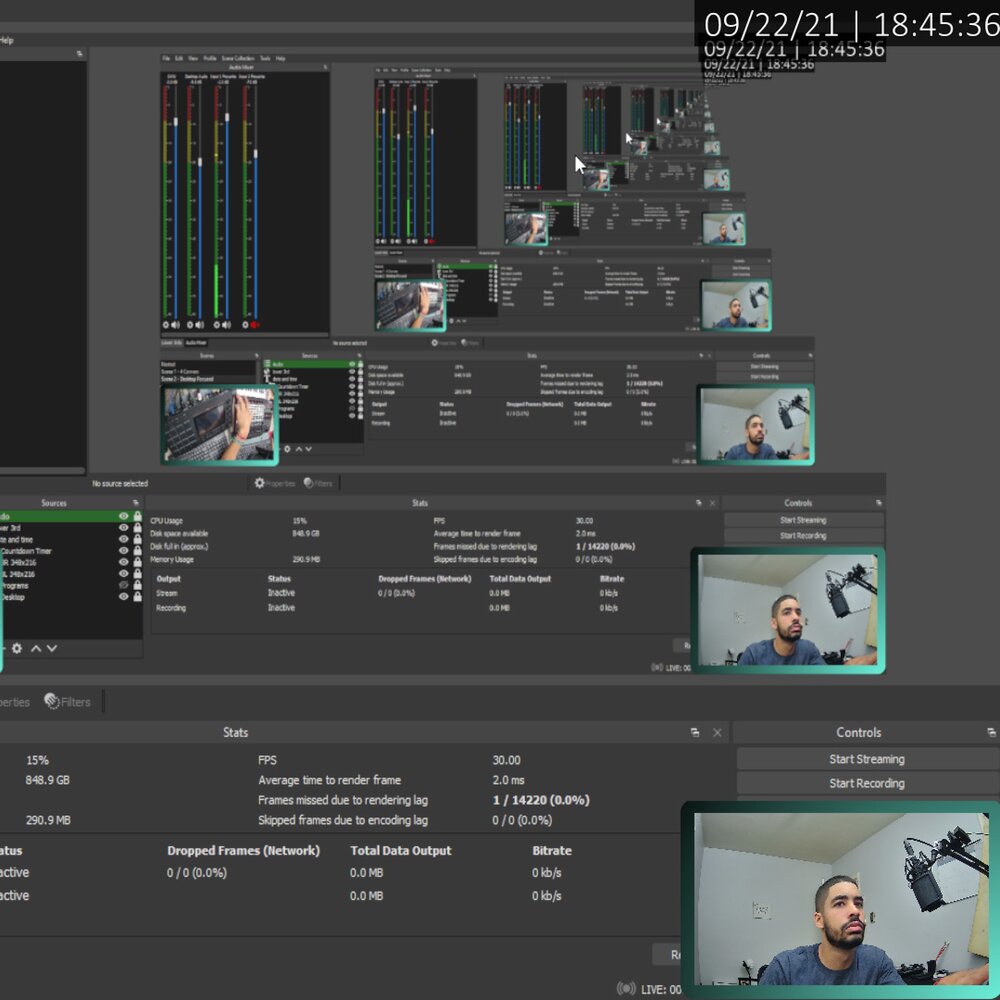Close the largest Stats dock with X

click(717, 733)
